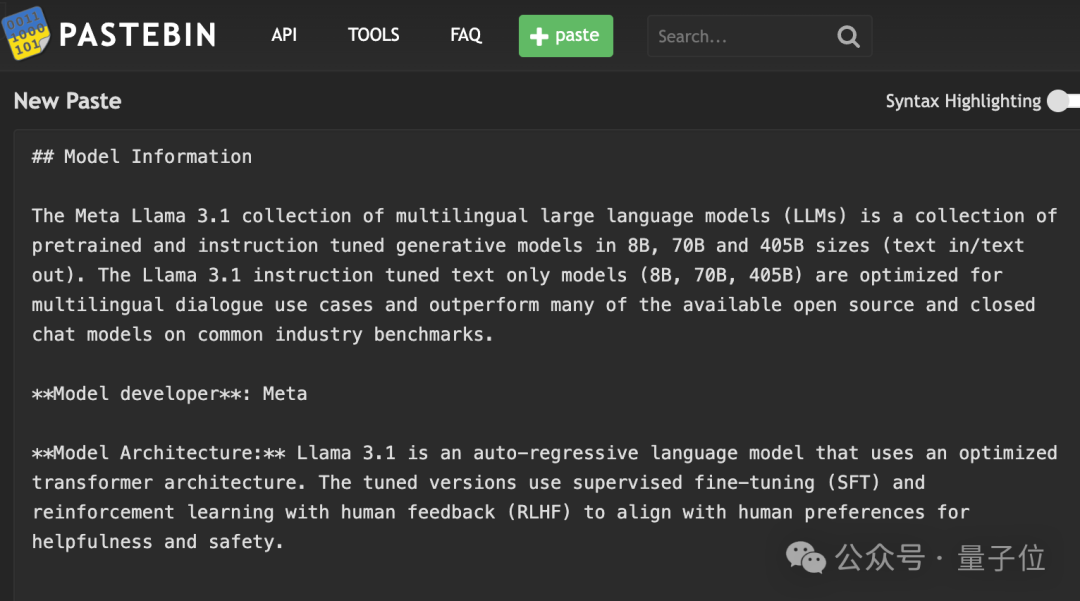Click the line starting 'pretrained and instruction tuned'
Image resolution: width=1080 pixels, height=601 pixels.
[528, 246]
